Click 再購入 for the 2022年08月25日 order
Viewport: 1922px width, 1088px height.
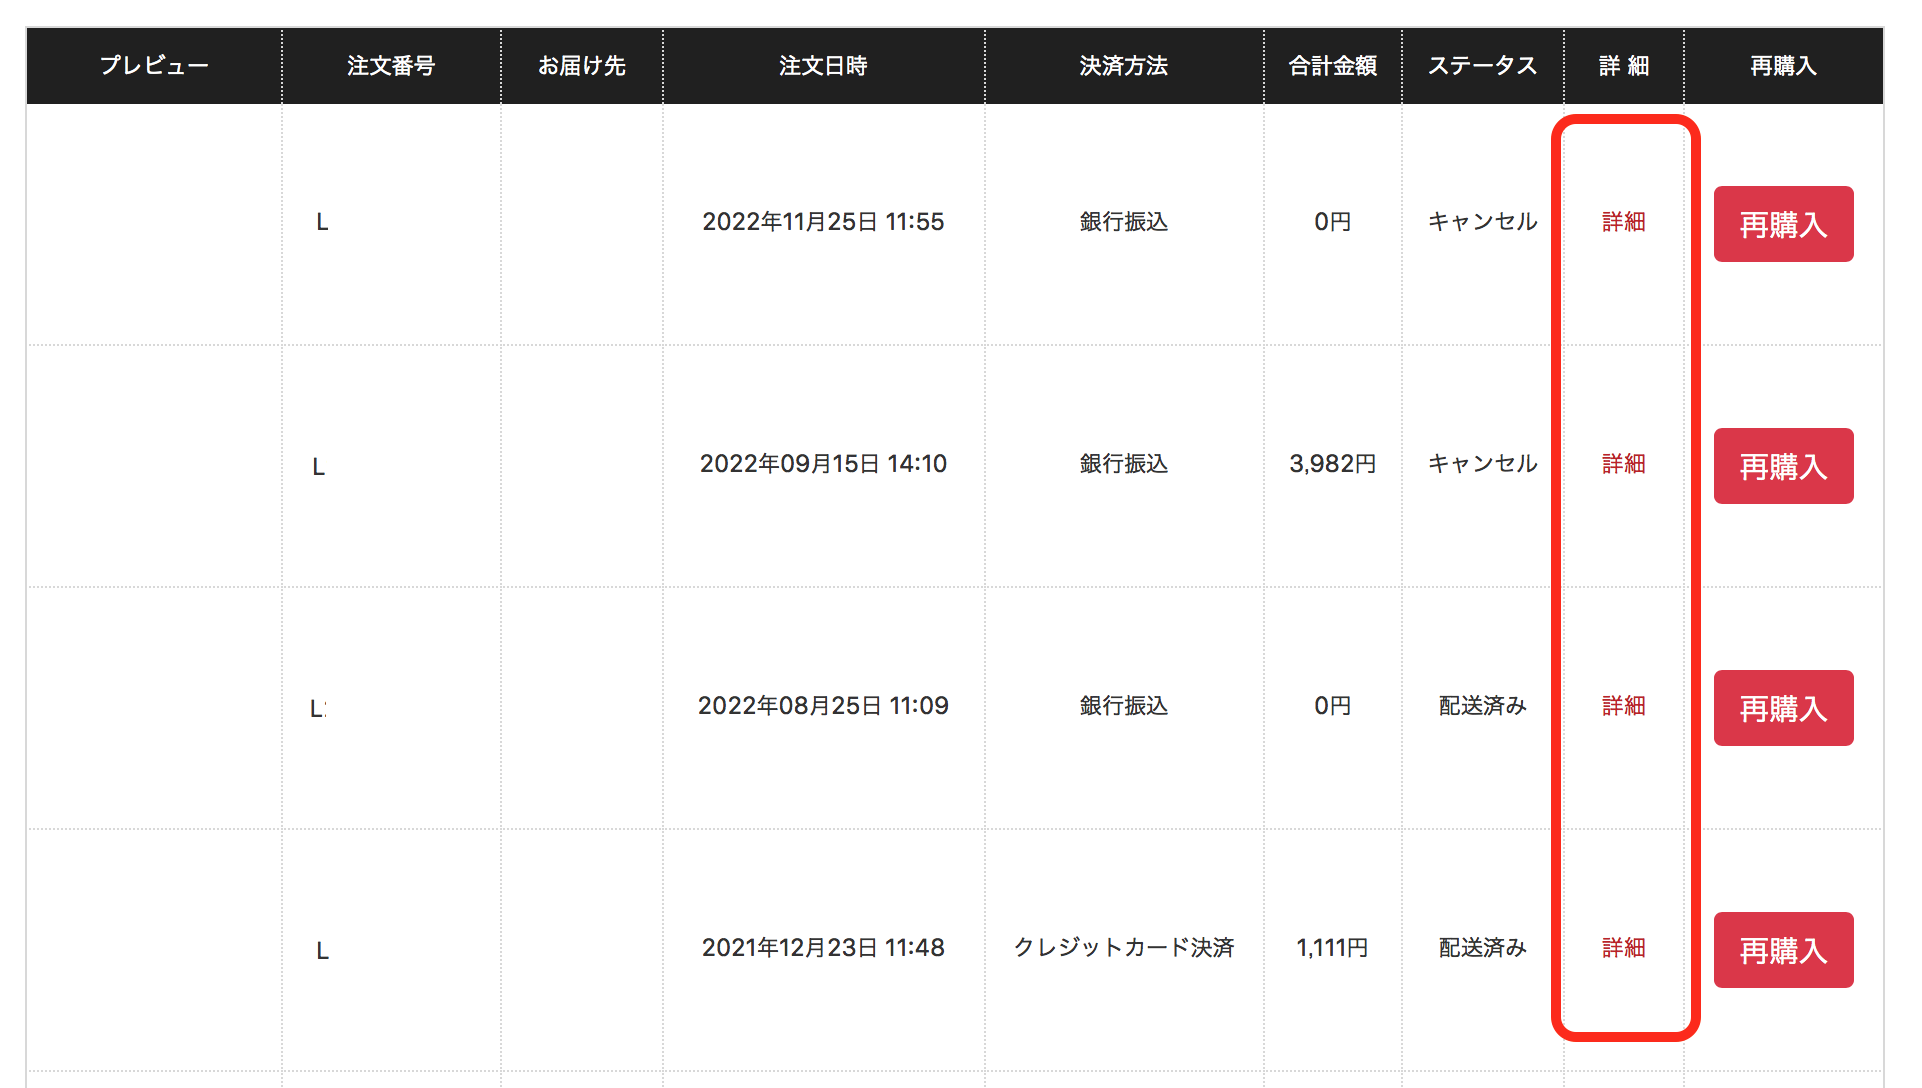pos(1783,708)
